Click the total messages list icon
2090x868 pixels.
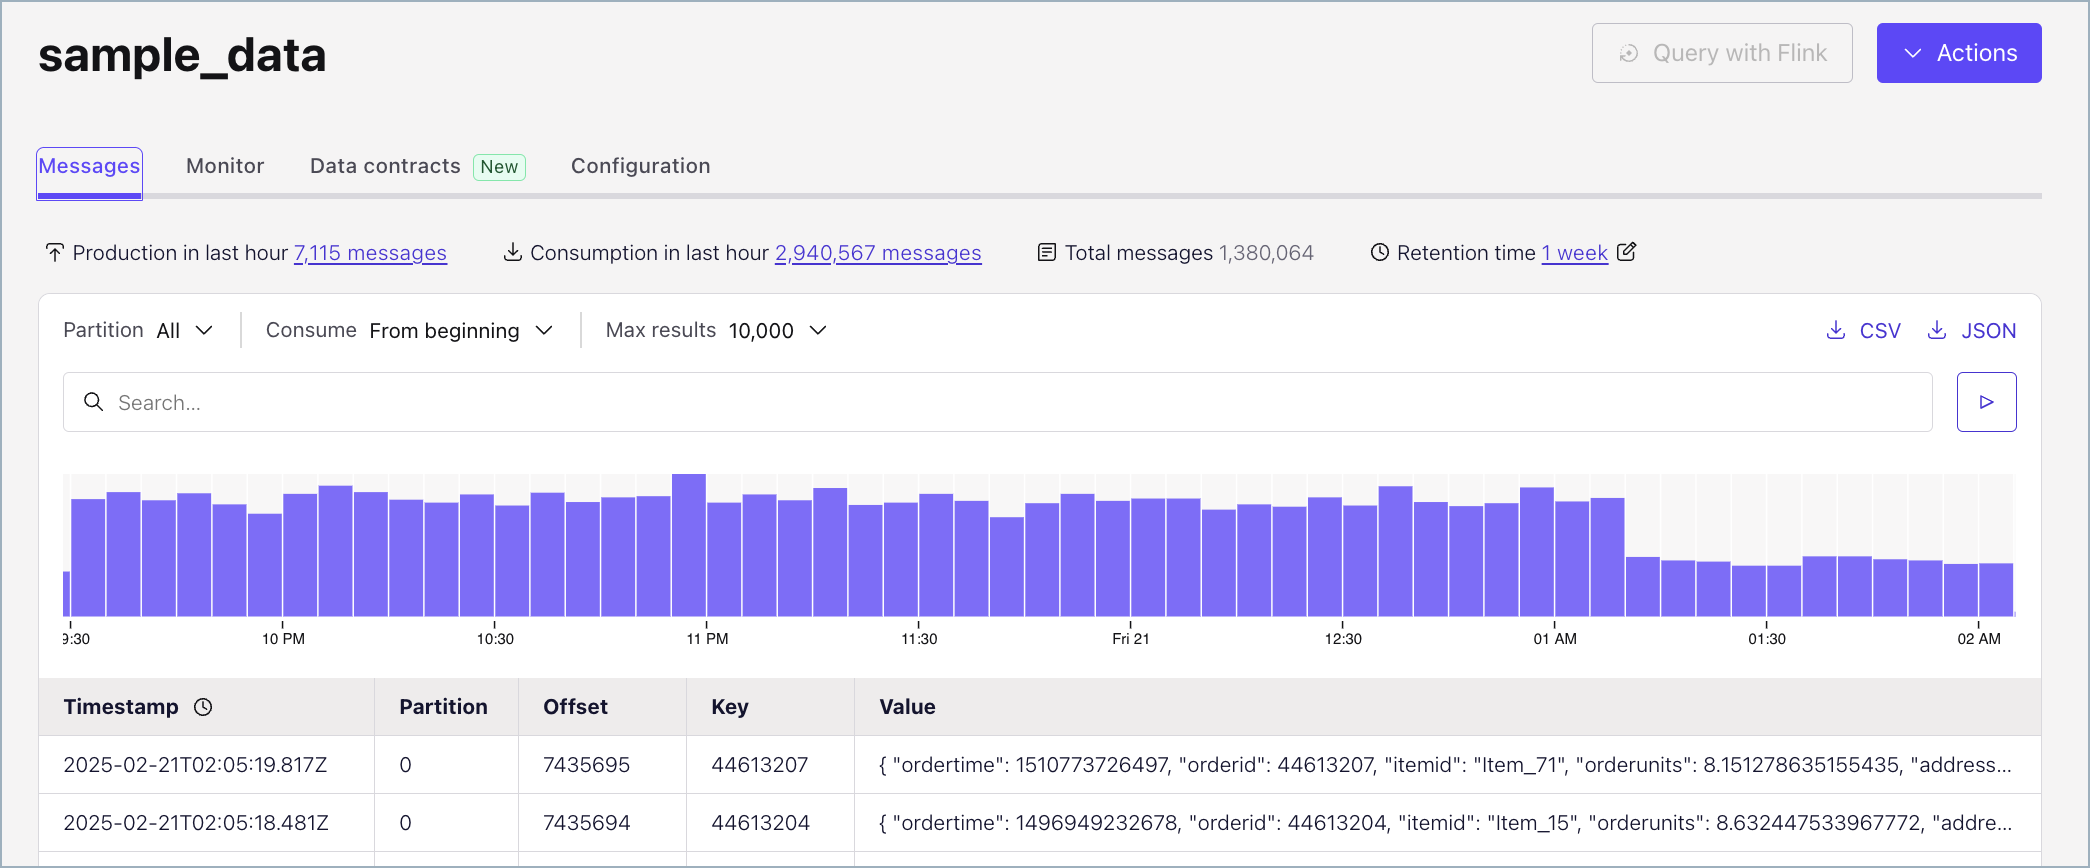[x=1047, y=253]
